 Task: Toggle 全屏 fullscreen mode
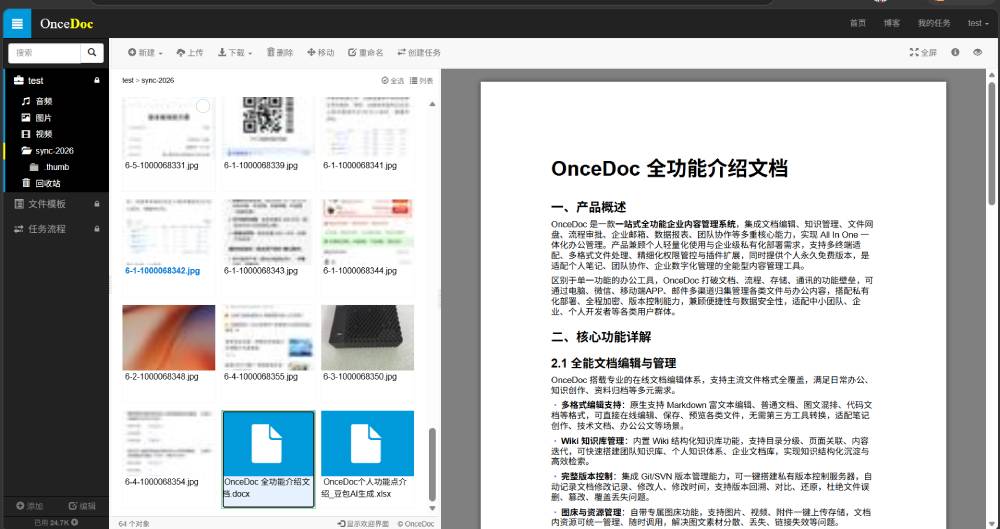(923, 53)
